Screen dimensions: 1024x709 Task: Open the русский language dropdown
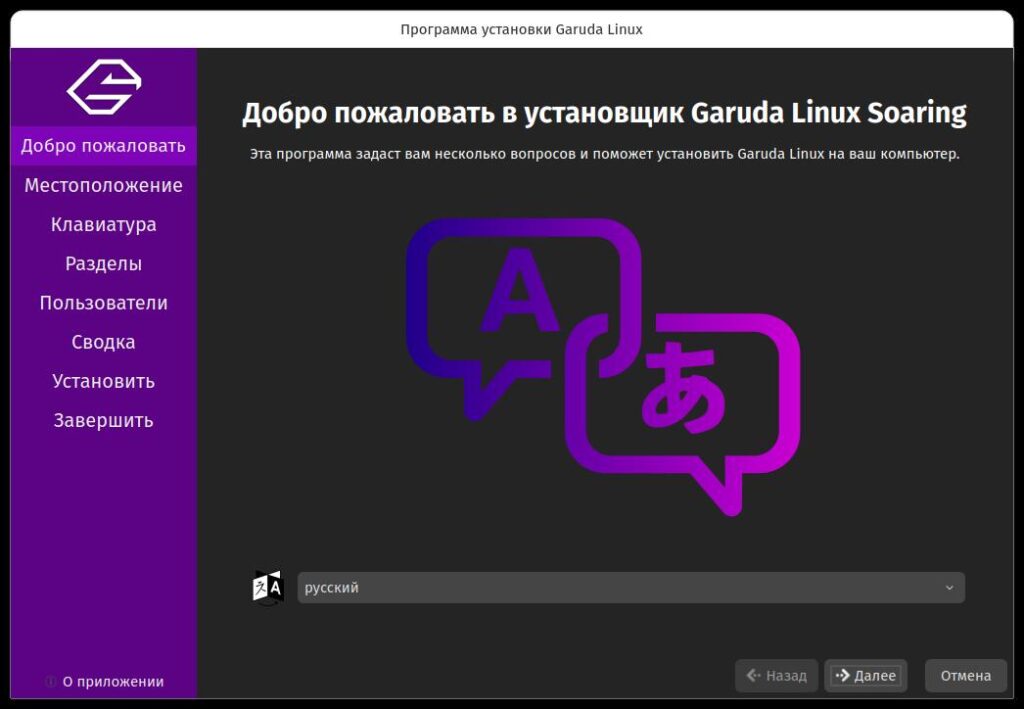tap(631, 588)
